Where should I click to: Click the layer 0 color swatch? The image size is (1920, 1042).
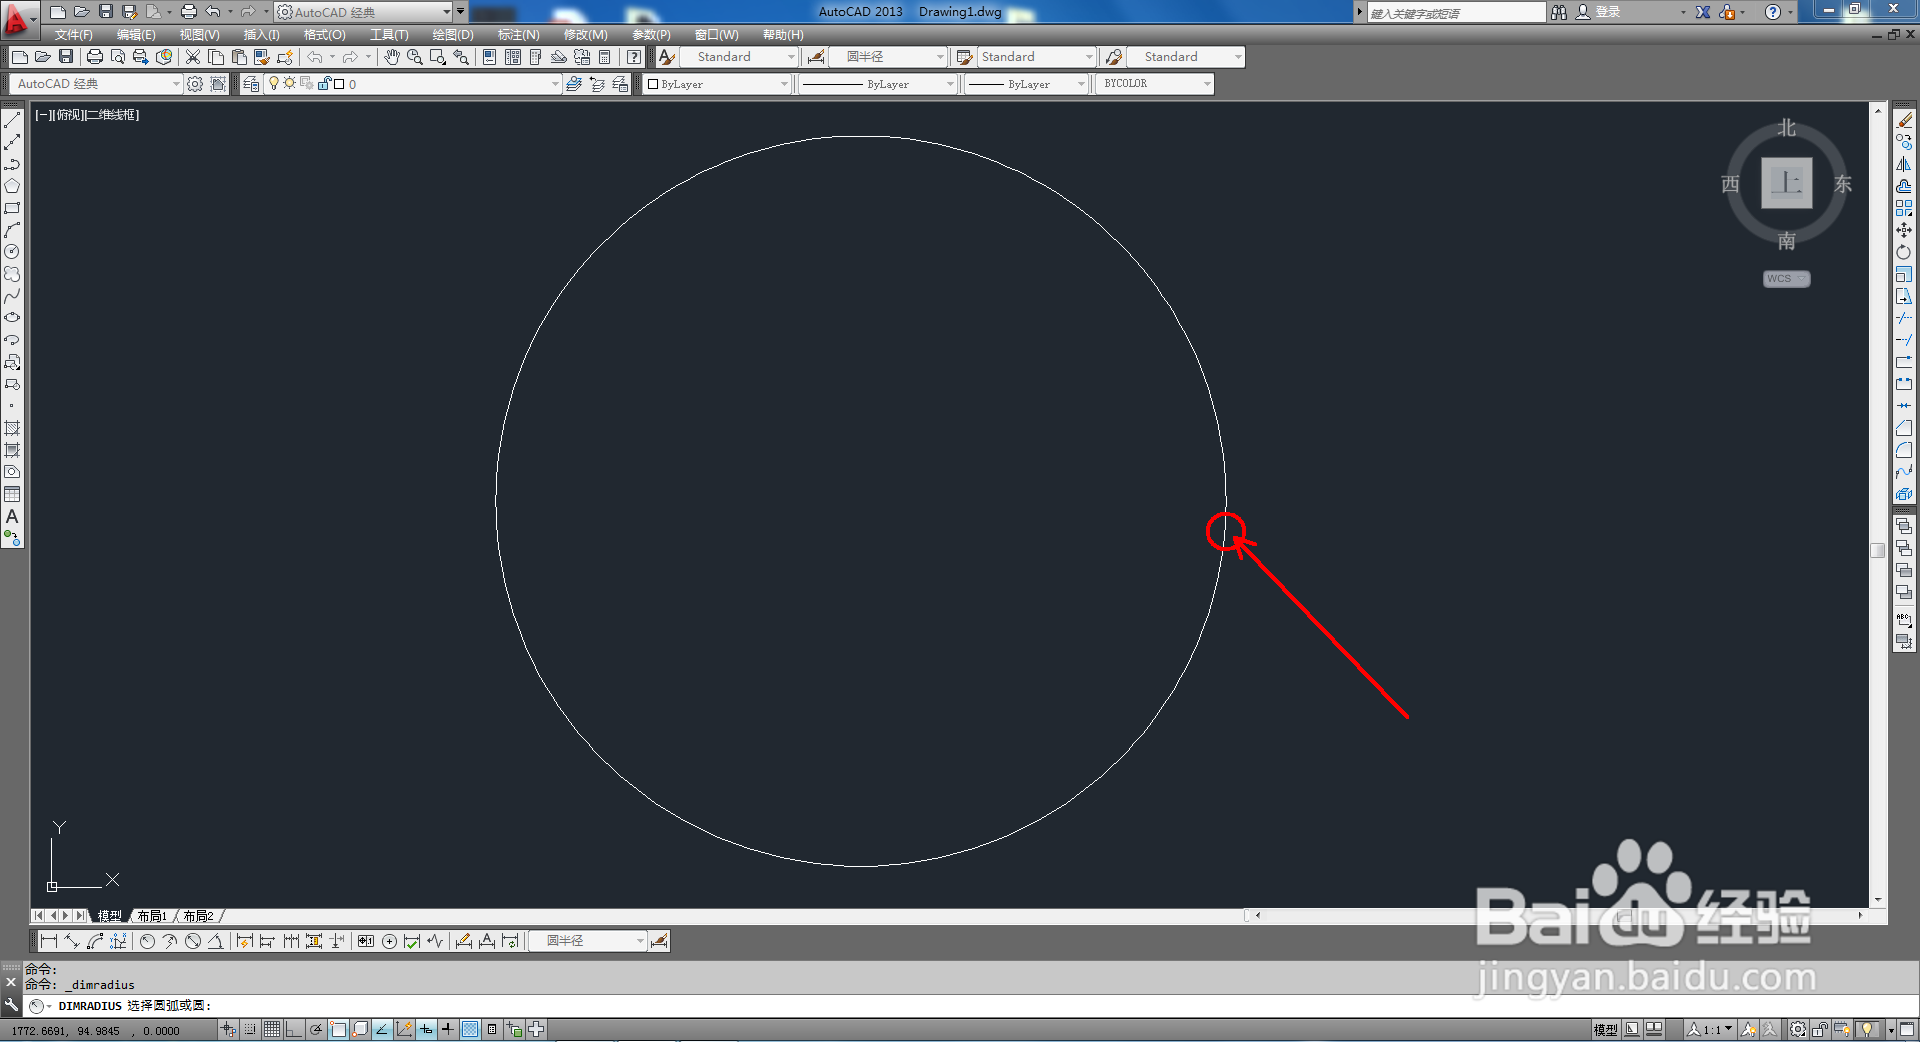(339, 84)
